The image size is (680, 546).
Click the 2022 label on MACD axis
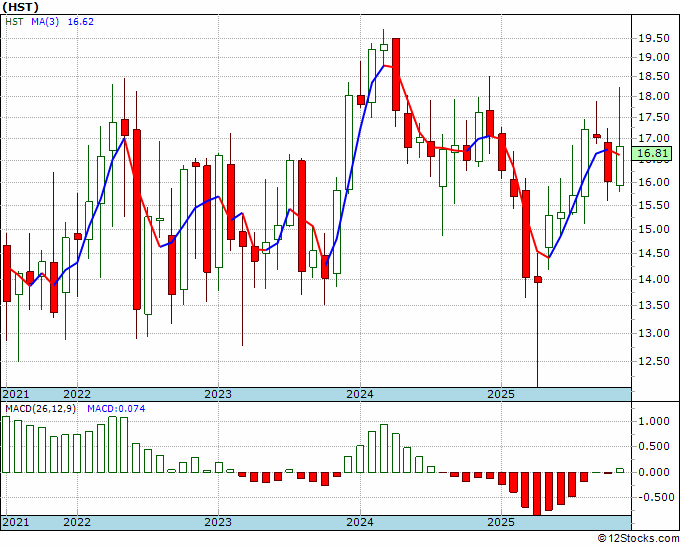(77, 522)
